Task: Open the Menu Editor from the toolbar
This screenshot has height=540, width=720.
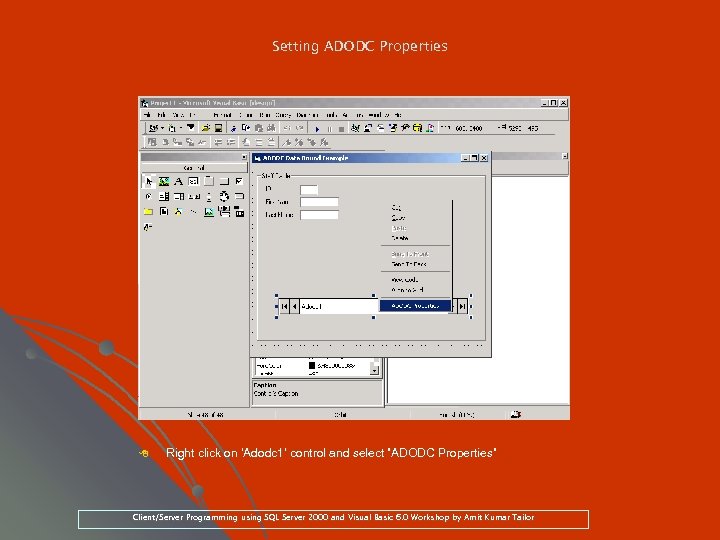Action: click(191, 128)
